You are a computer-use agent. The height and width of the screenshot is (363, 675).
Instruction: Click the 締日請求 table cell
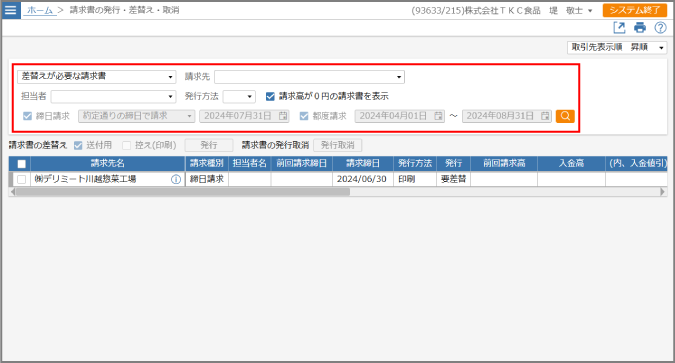(207, 179)
